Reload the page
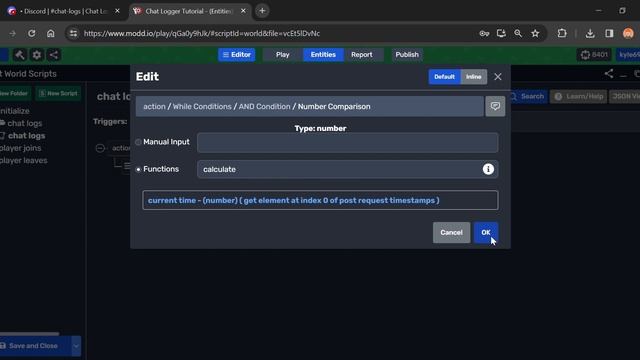 31,33
